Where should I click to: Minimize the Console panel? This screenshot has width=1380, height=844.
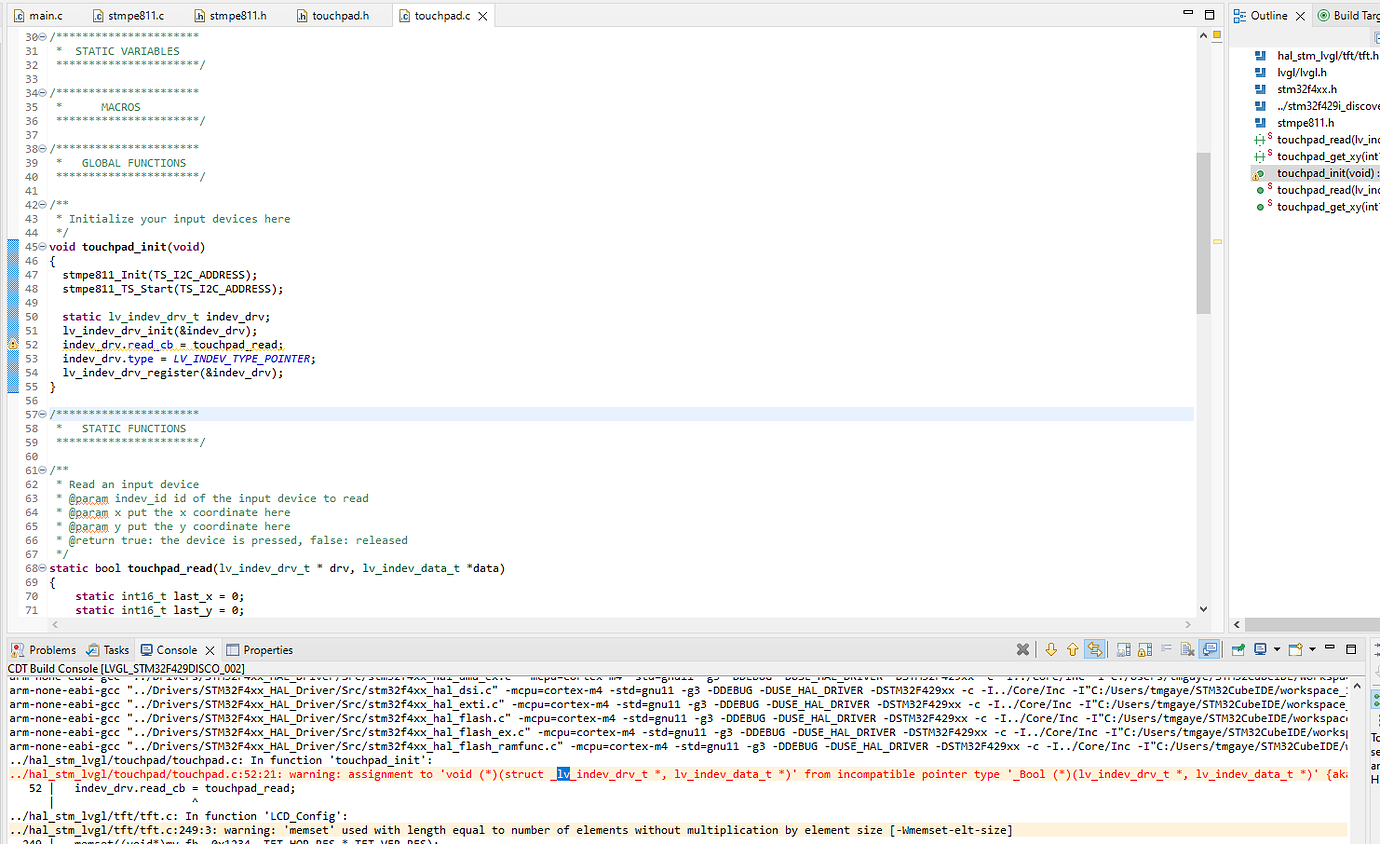1331,650
